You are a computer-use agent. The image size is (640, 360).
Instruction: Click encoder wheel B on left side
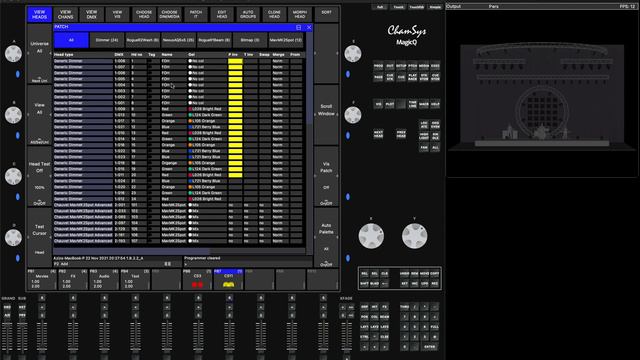pyautogui.click(x=13, y=115)
